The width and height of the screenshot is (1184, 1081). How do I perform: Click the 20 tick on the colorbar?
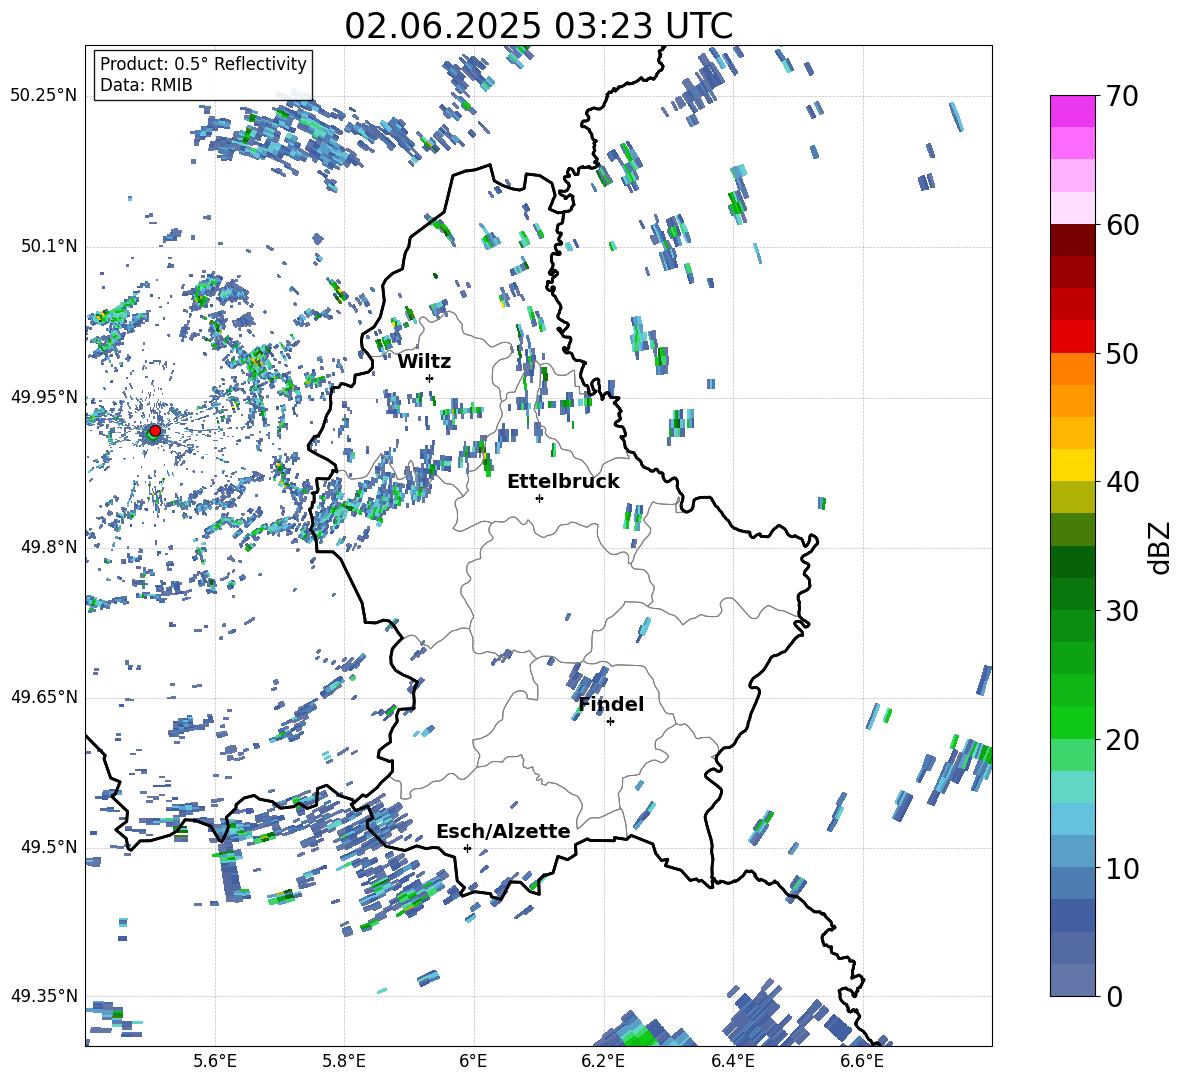click(1122, 739)
